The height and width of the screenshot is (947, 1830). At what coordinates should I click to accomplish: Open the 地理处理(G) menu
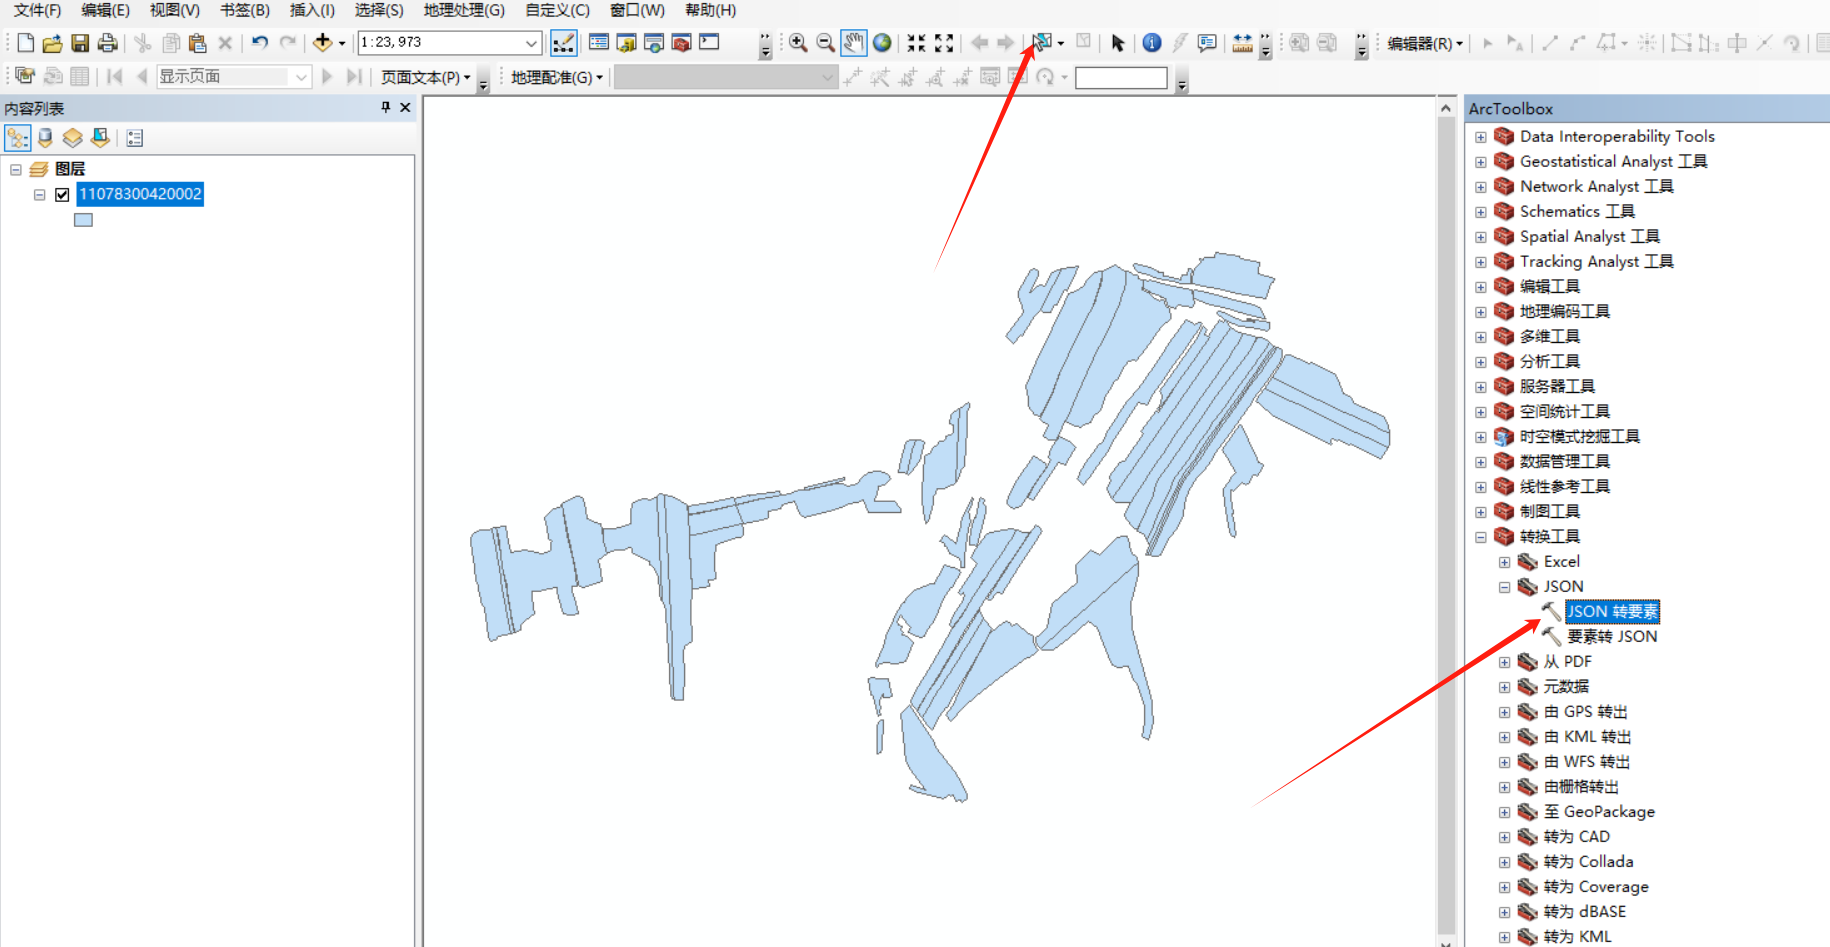point(464,10)
